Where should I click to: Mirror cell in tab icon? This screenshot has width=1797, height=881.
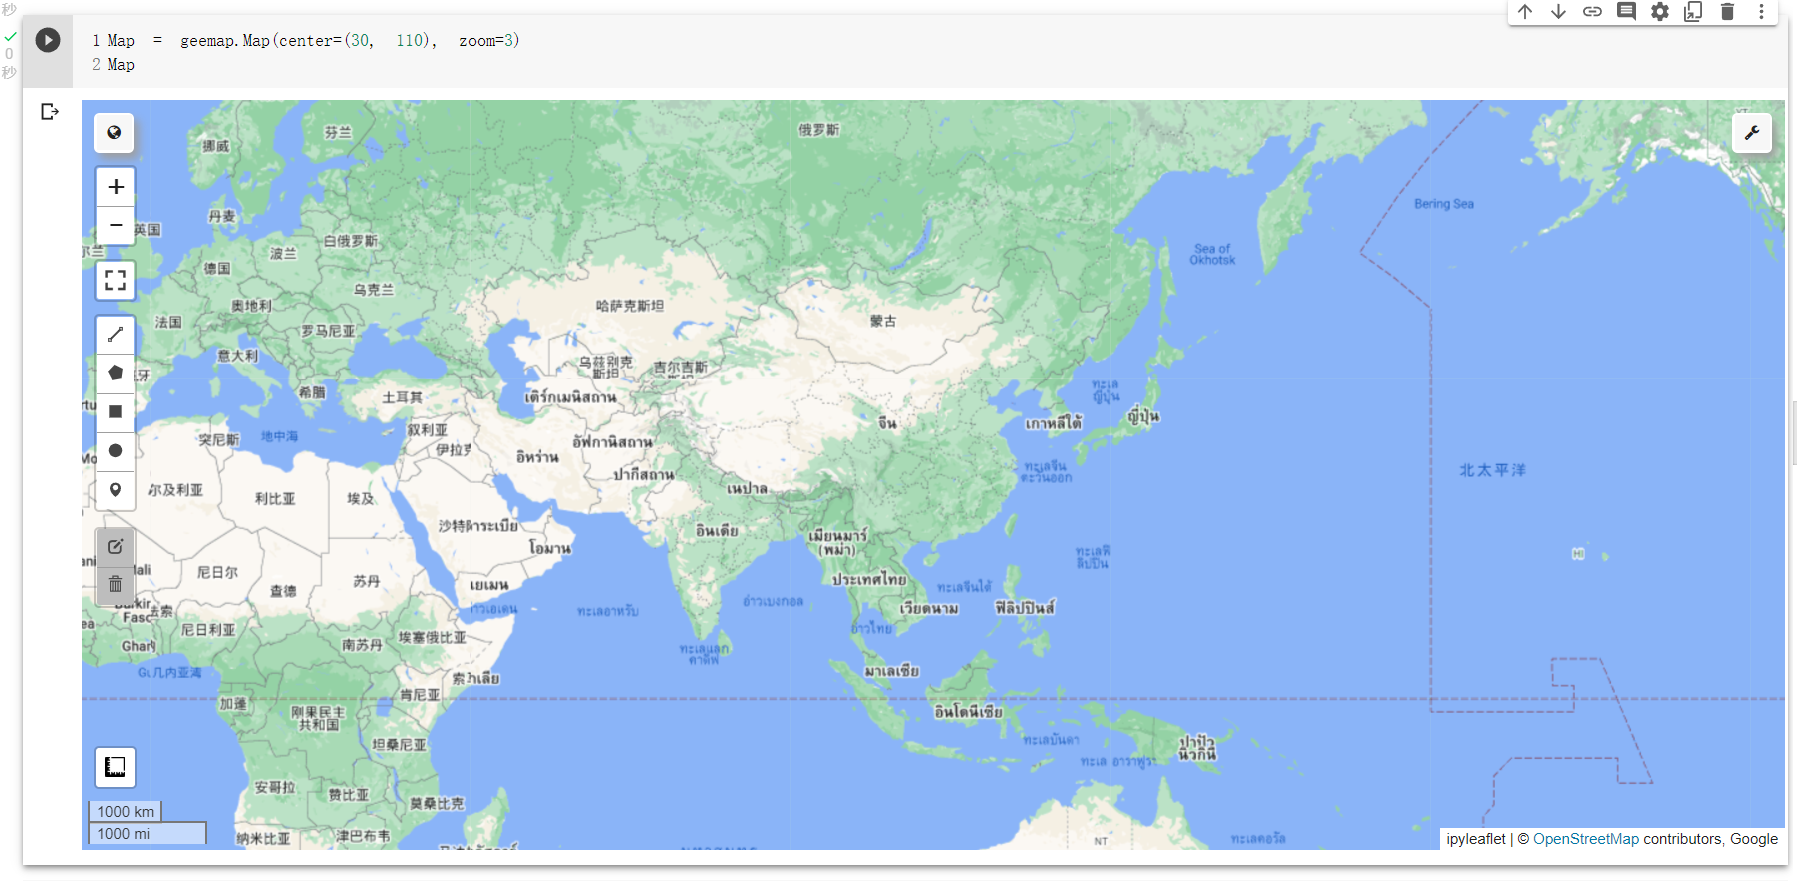coord(1693,12)
